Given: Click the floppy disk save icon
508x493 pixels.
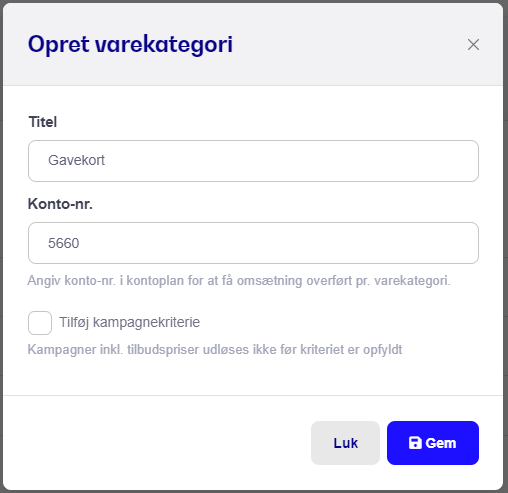Looking at the screenshot, I should [415, 443].
